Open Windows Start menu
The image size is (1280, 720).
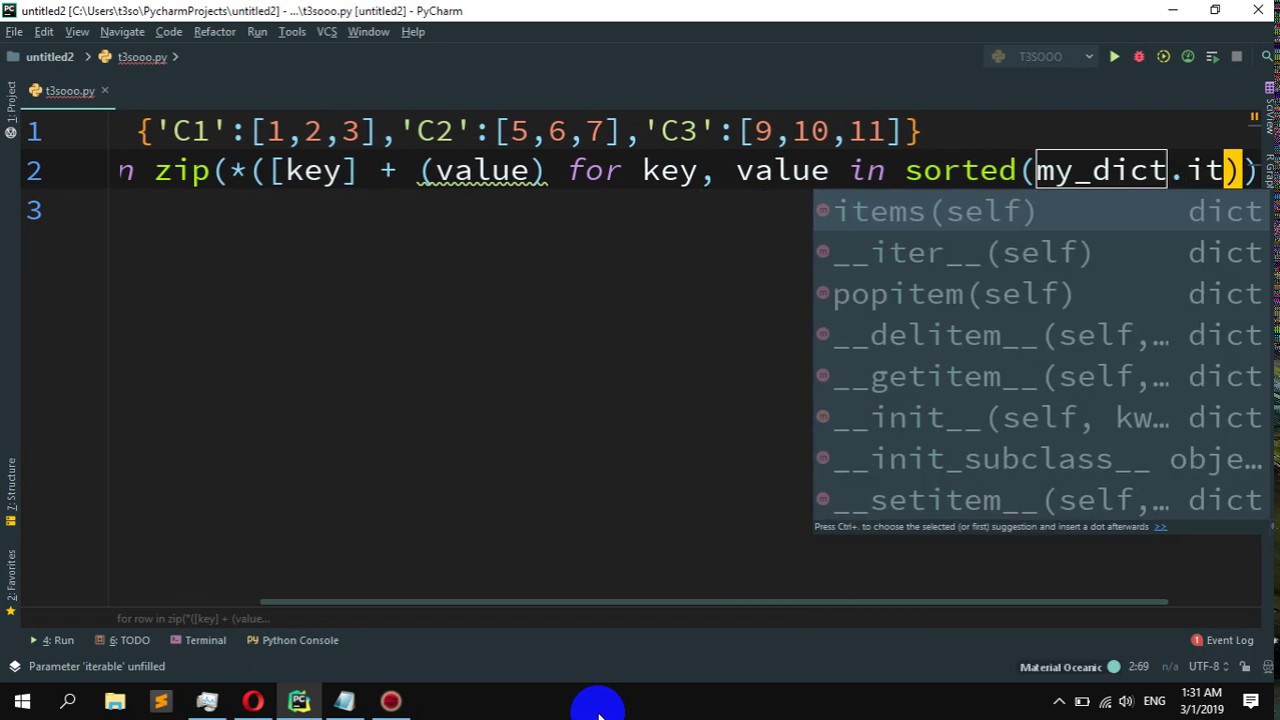(x=22, y=702)
